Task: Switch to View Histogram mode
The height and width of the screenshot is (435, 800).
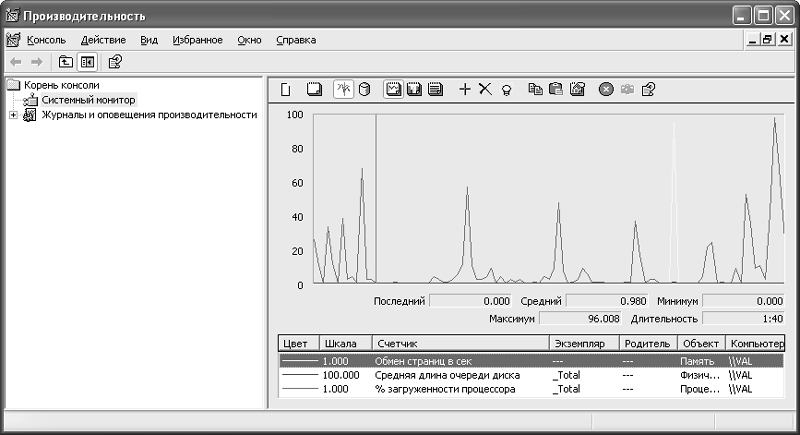Action: point(414,89)
